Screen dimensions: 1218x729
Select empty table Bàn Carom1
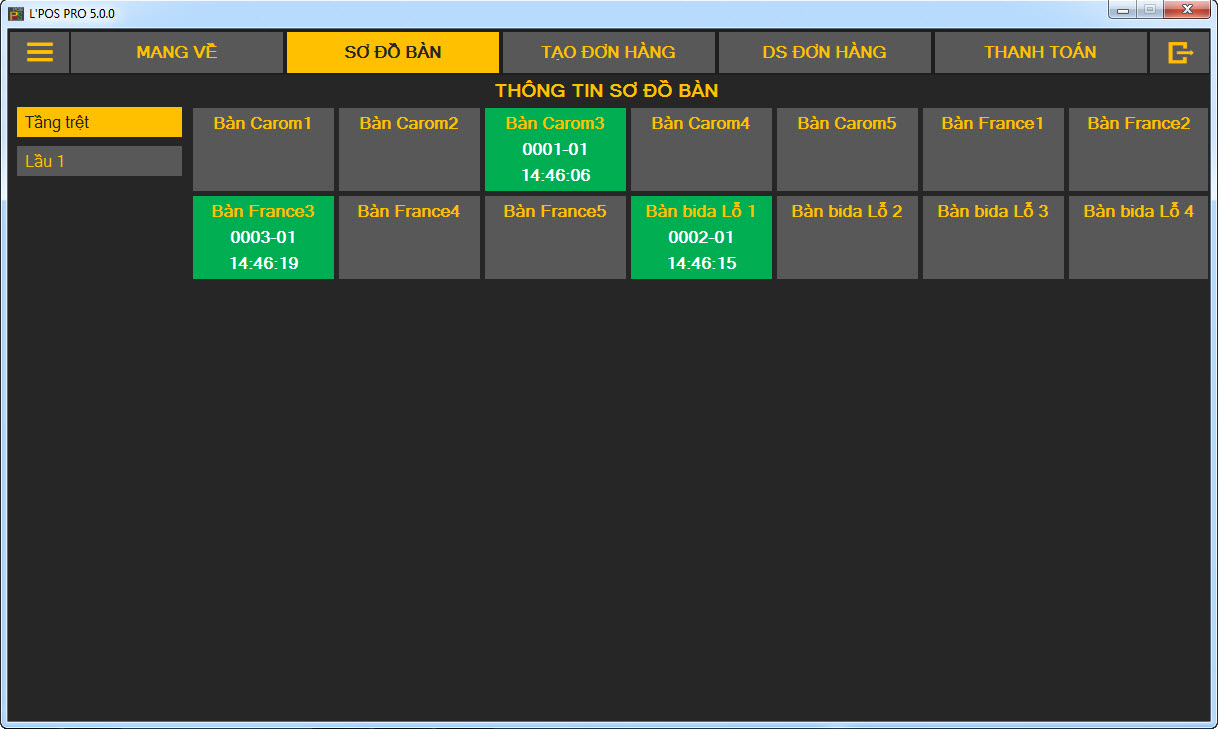tap(263, 150)
